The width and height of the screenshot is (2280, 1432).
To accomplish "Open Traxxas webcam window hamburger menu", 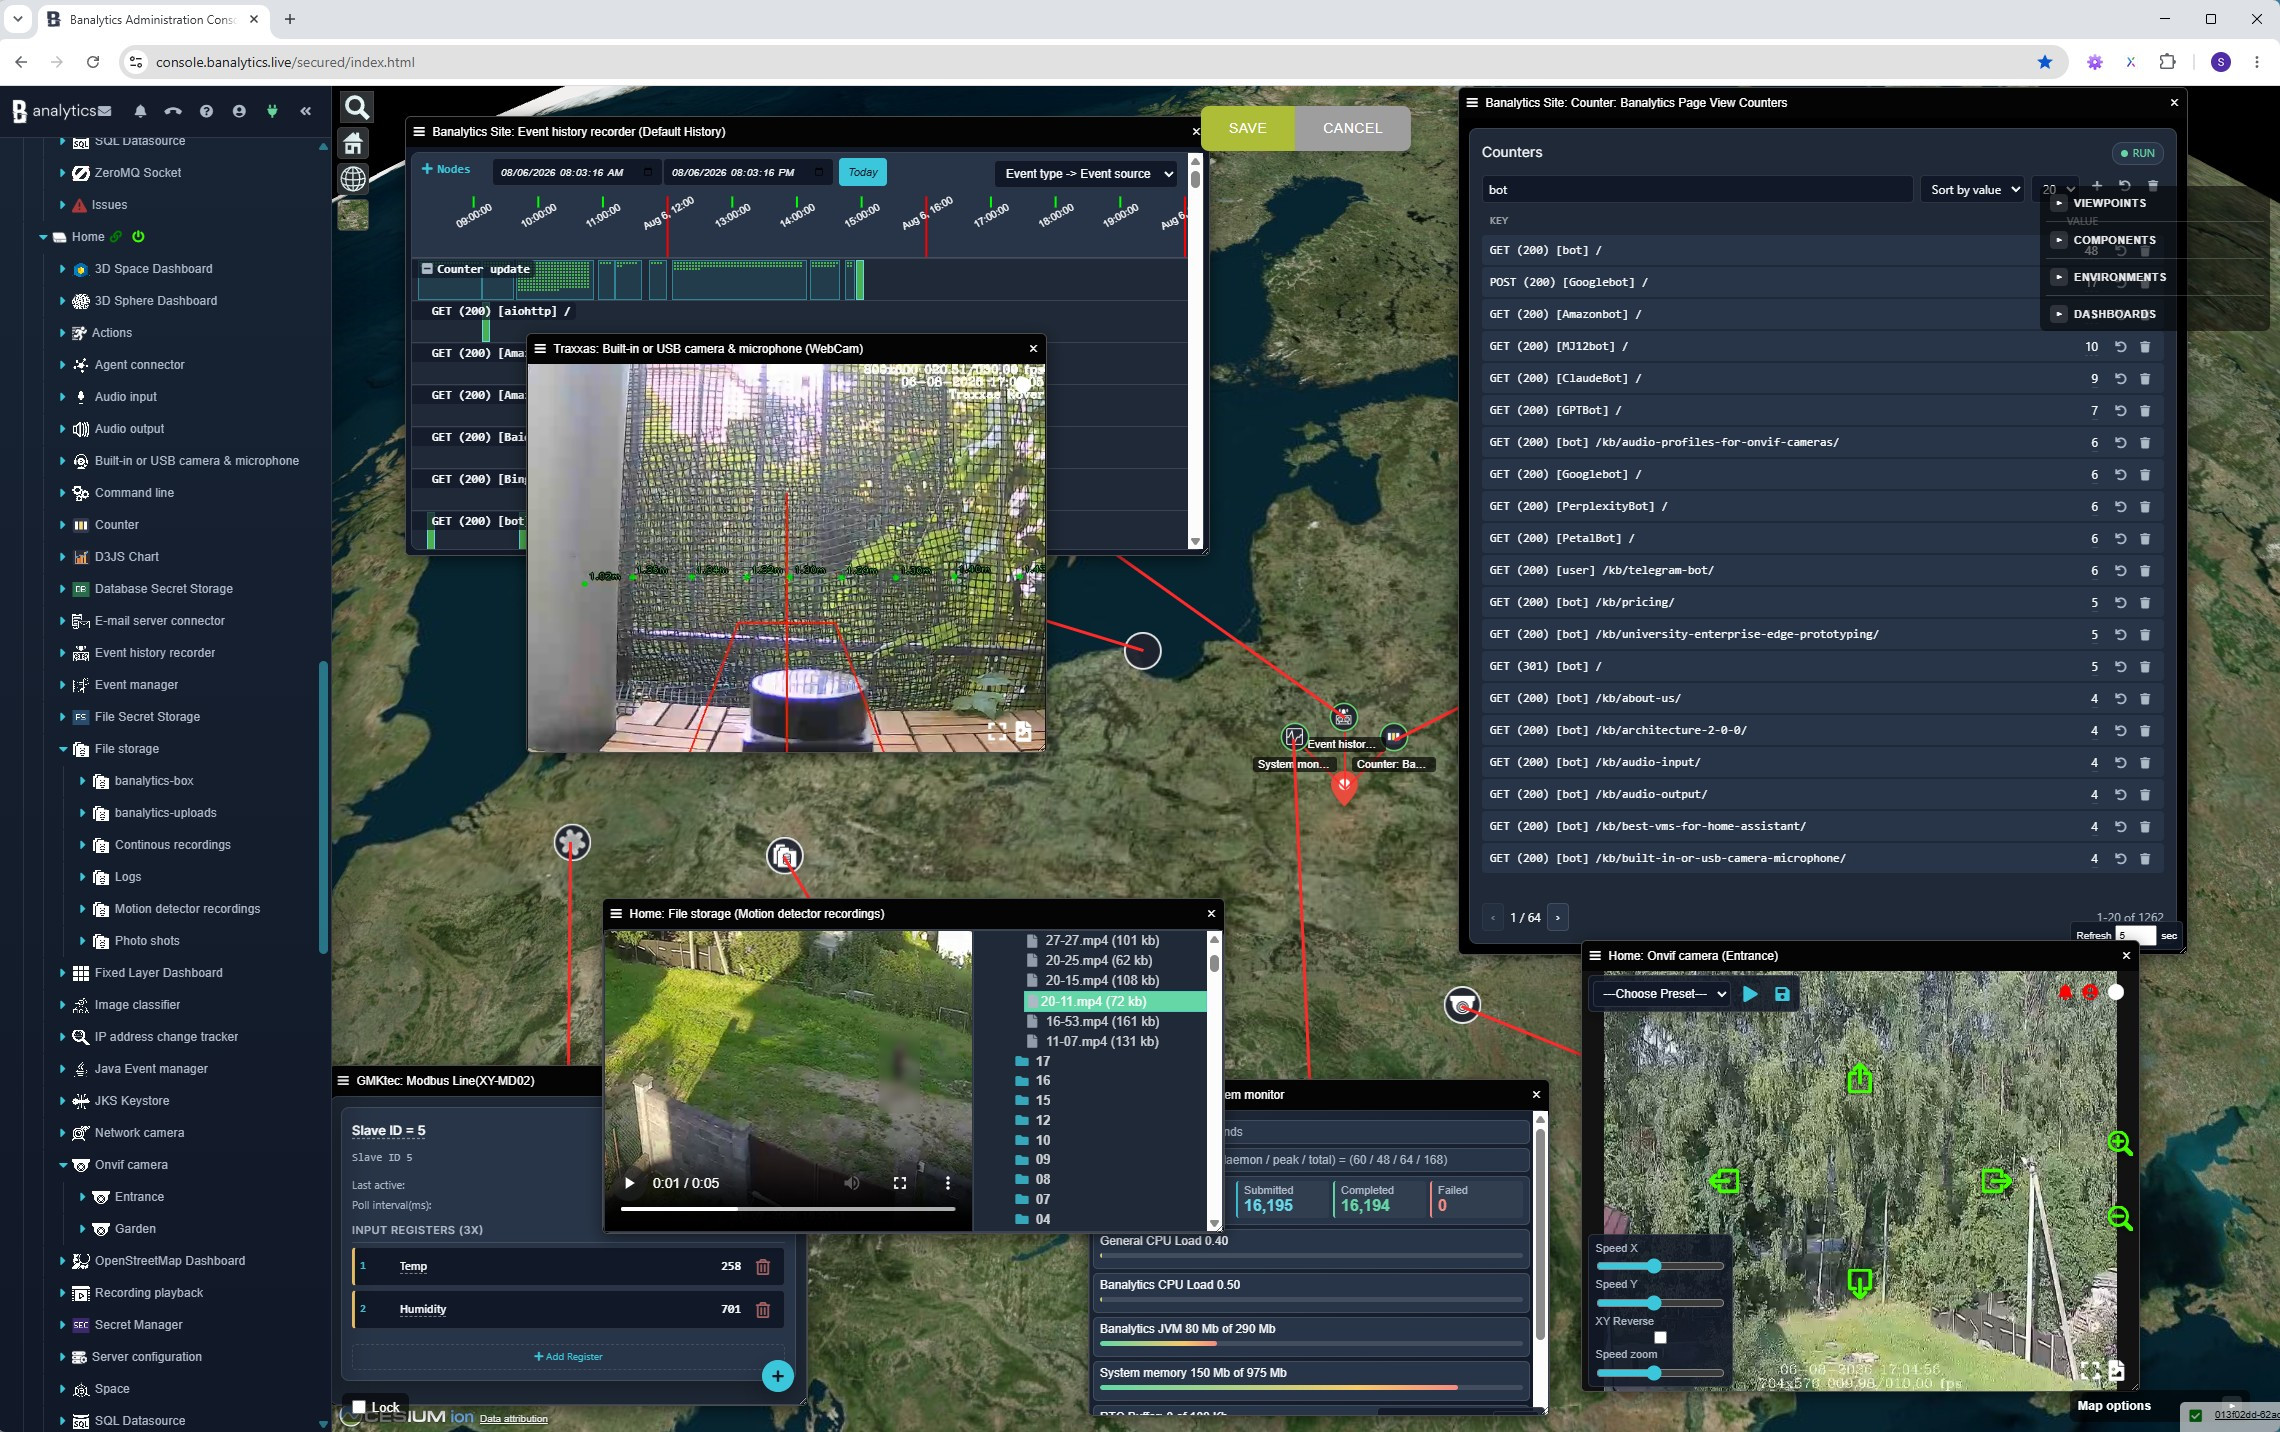I will coord(540,349).
